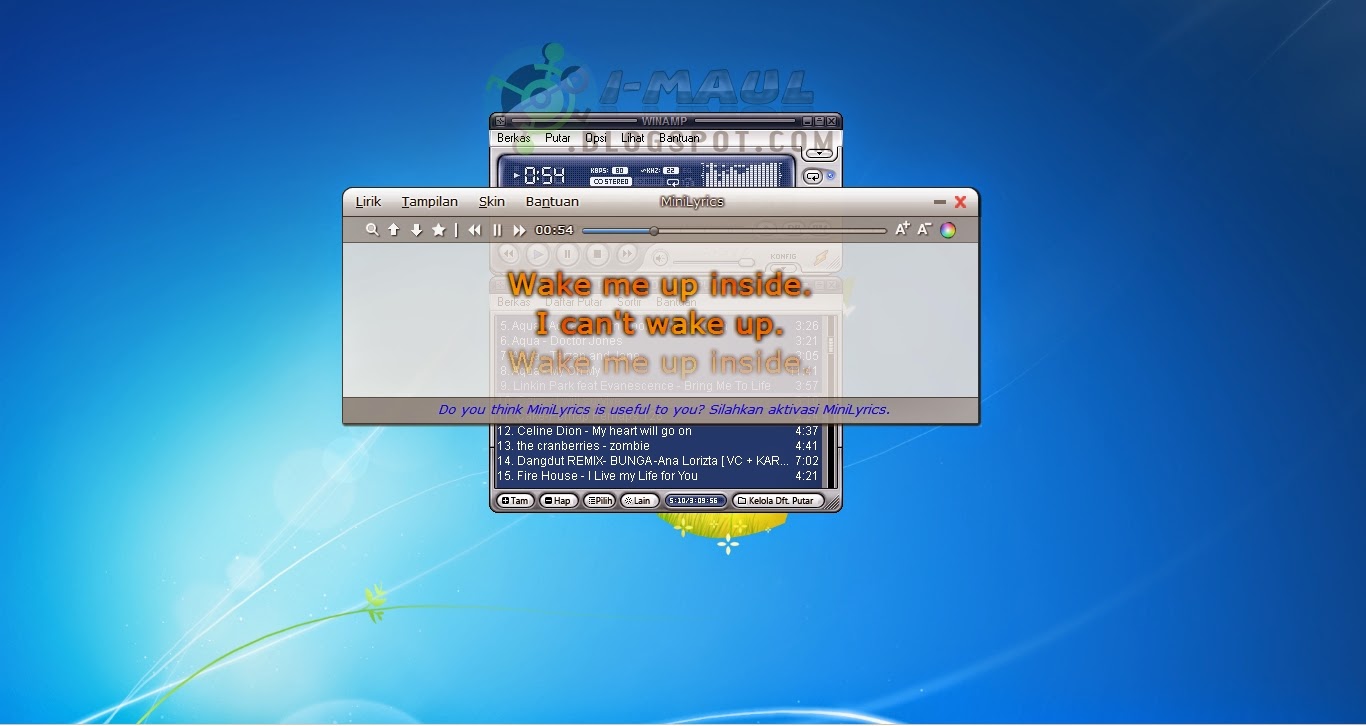Screen dimensions: 1366x726
Task: Open the Lirik menu in MiniLyrics
Action: click(x=368, y=202)
